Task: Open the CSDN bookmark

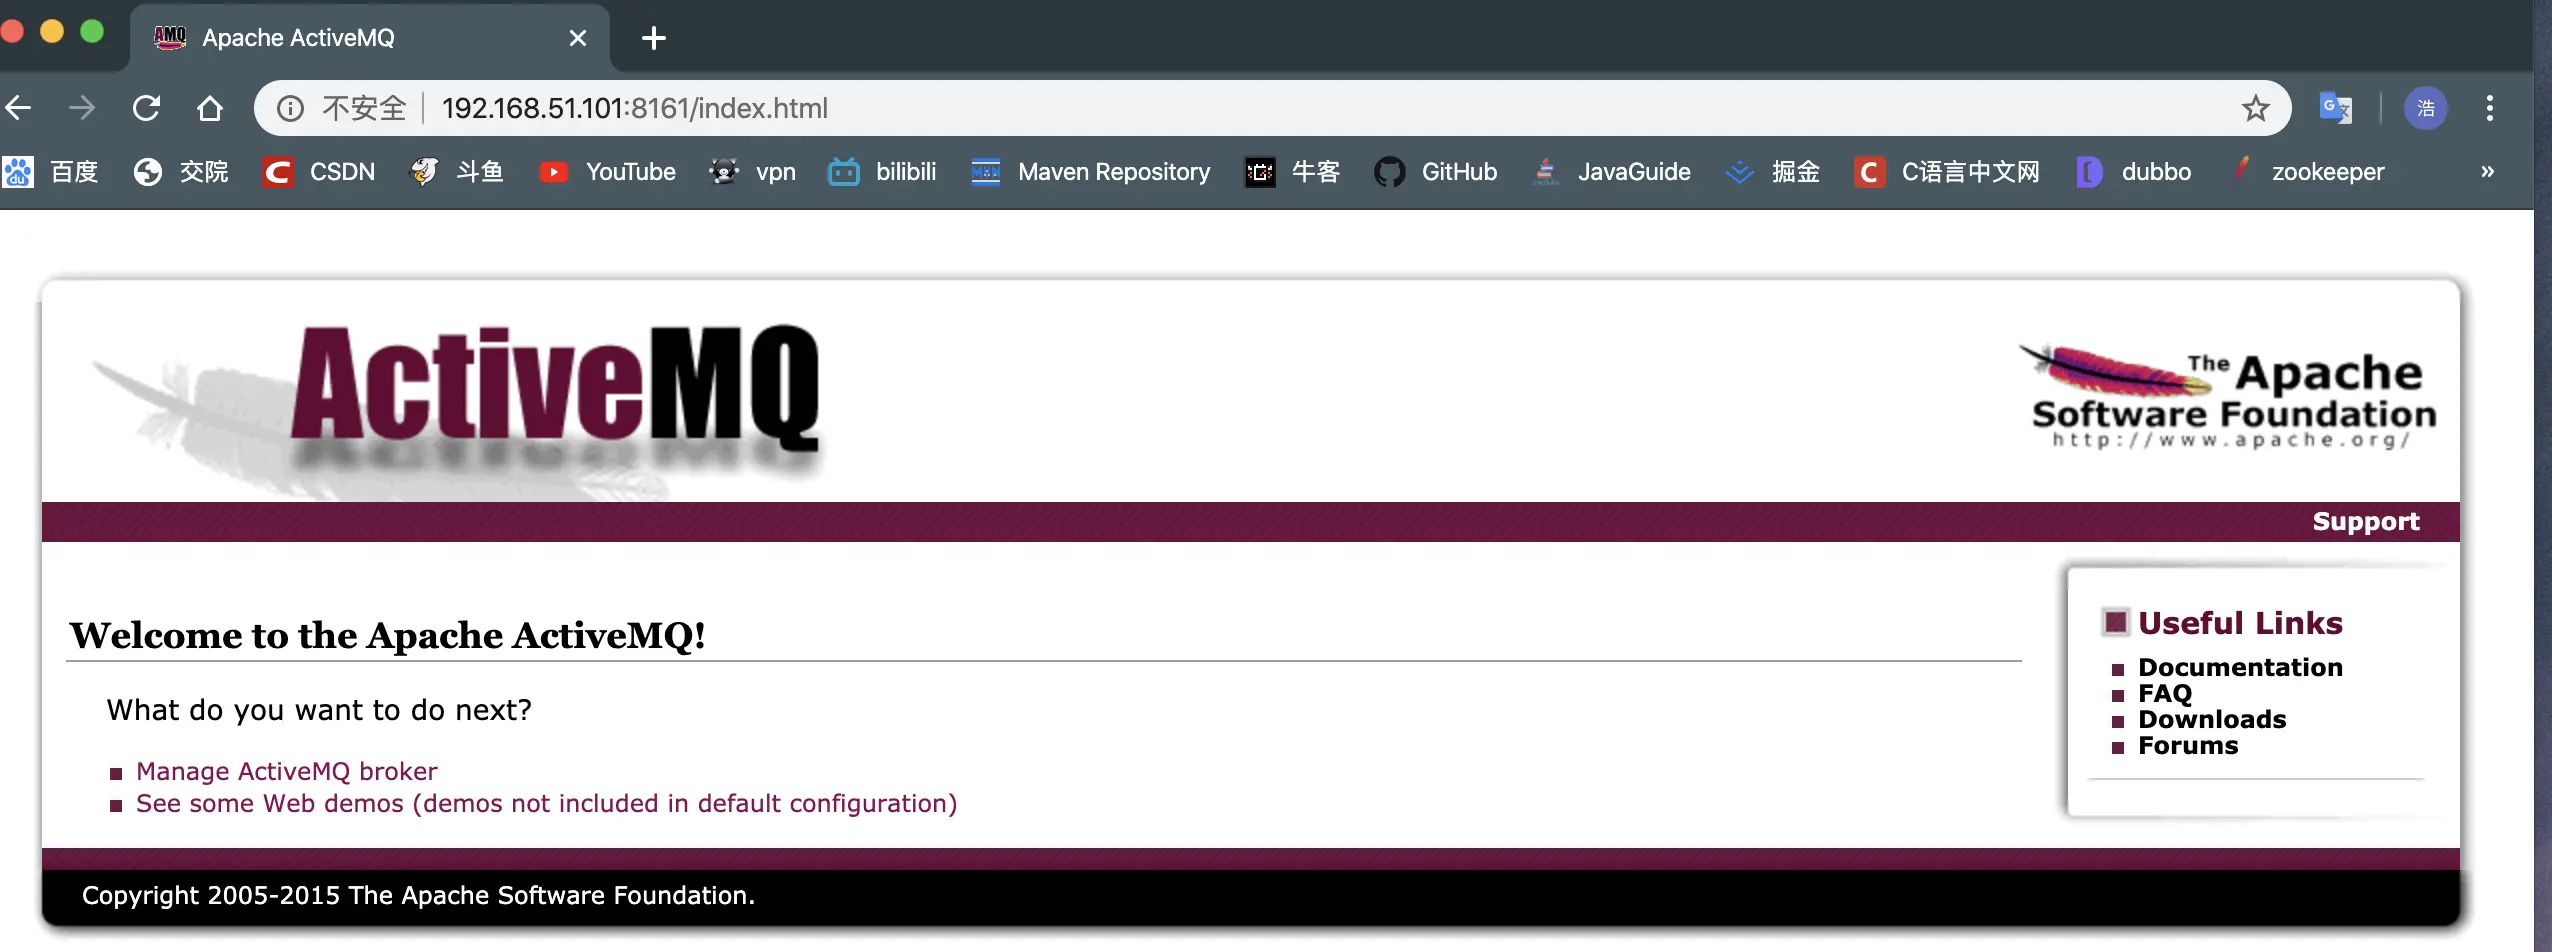Action: coord(319,172)
